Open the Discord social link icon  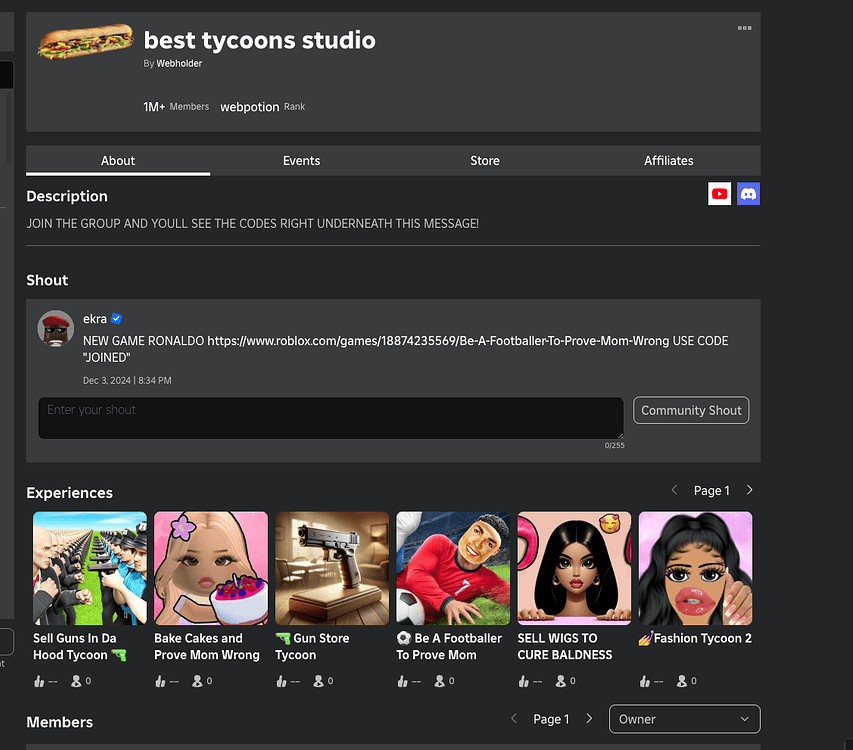(748, 194)
